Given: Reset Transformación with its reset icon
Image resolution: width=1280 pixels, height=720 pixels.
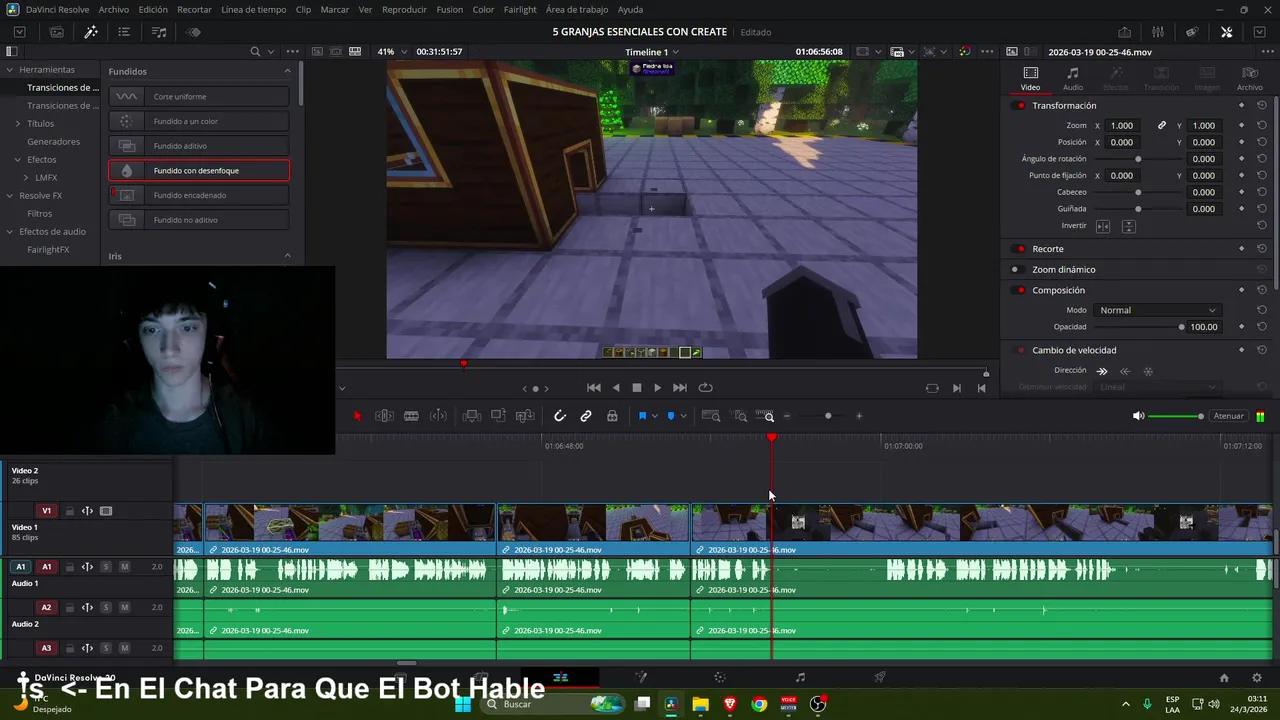Looking at the screenshot, I should [x=1262, y=105].
